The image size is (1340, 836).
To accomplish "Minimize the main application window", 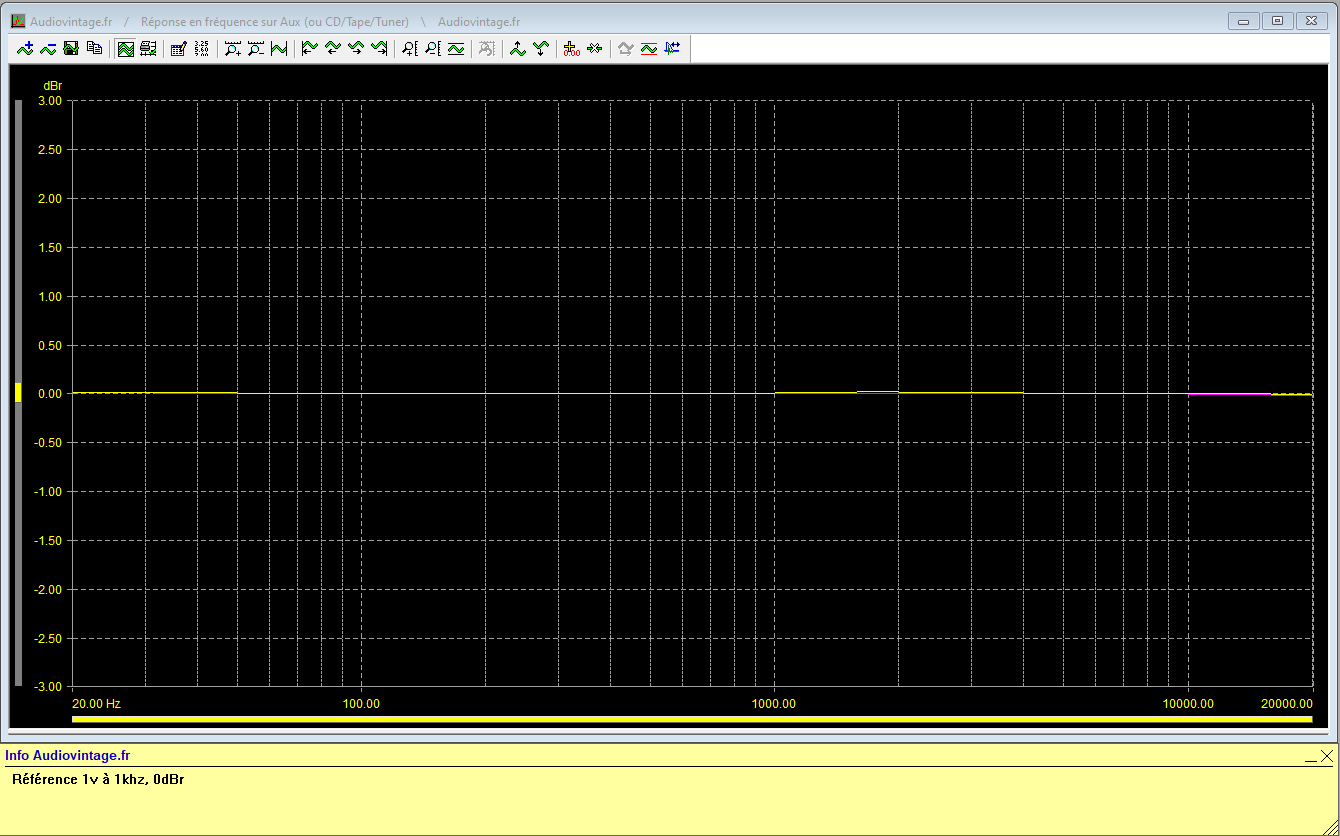I will [x=1244, y=20].
